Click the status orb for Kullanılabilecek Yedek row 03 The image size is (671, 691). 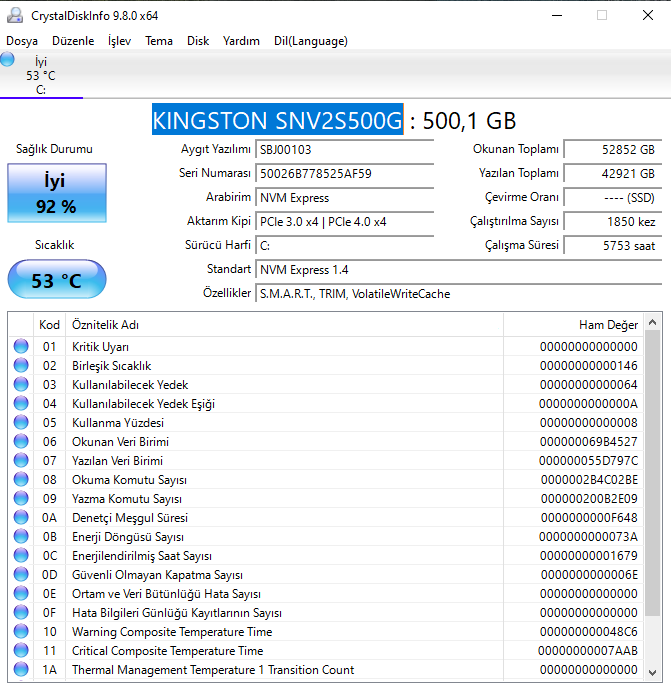[21, 384]
